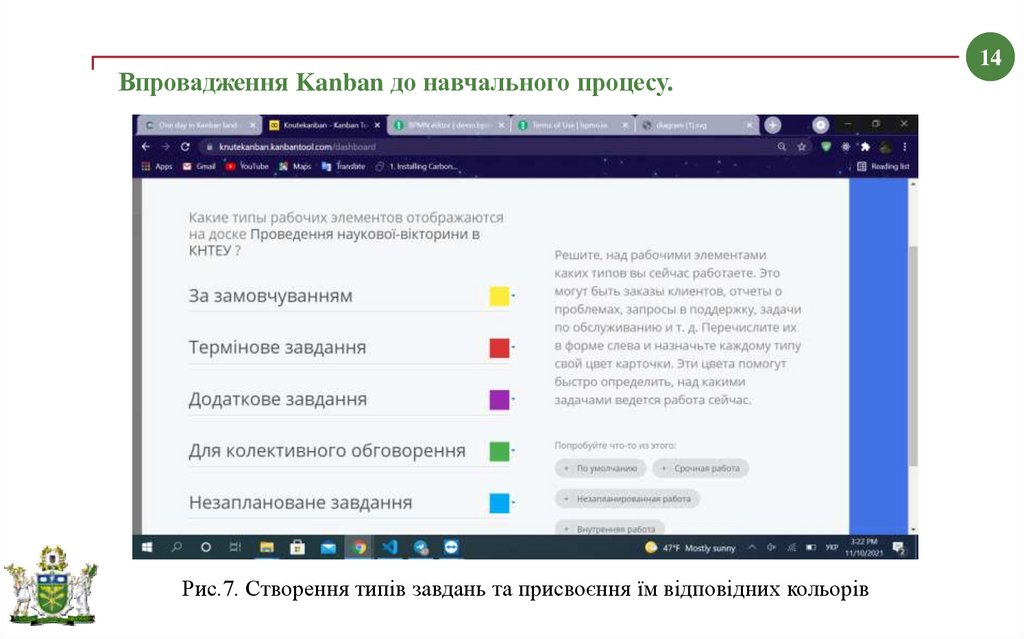Open the '47°F Mostly sunny' weather widget
Screen dimensions: 1024x639
pos(690,548)
